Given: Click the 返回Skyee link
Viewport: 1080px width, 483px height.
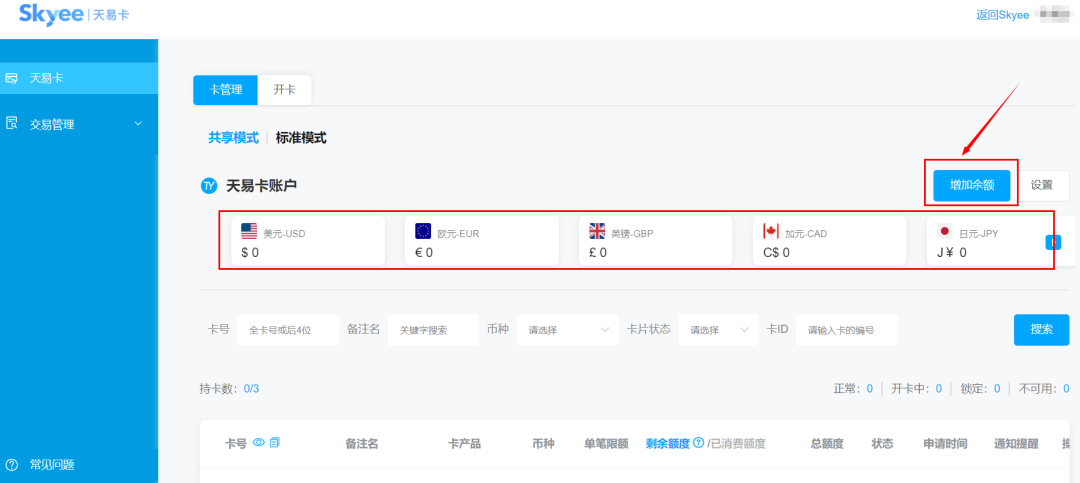Looking at the screenshot, I should tap(1002, 15).
